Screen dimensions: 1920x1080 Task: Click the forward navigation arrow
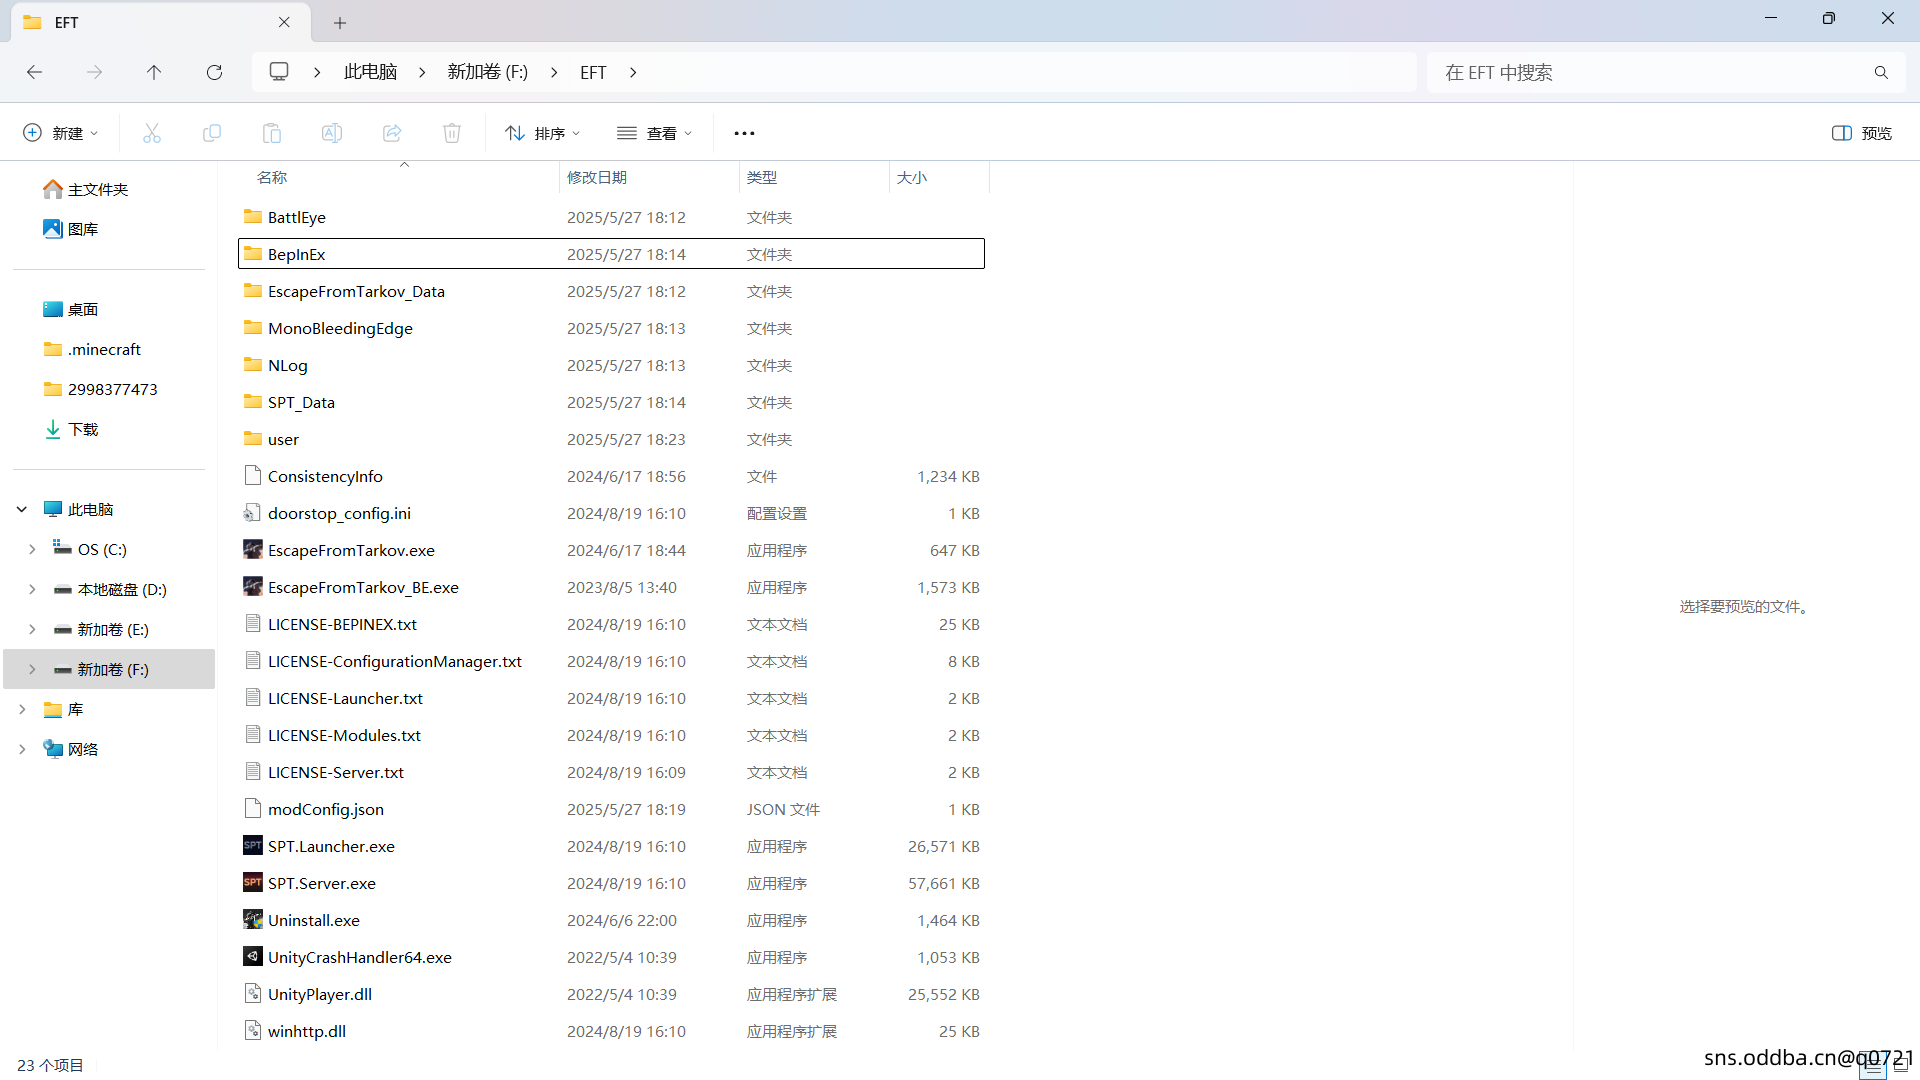(94, 72)
